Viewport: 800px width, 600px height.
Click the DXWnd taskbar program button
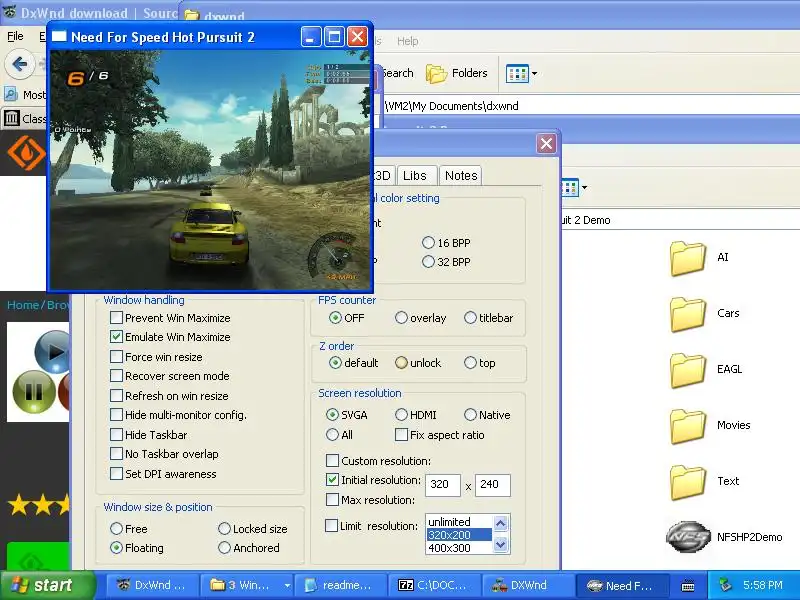pos(528,585)
